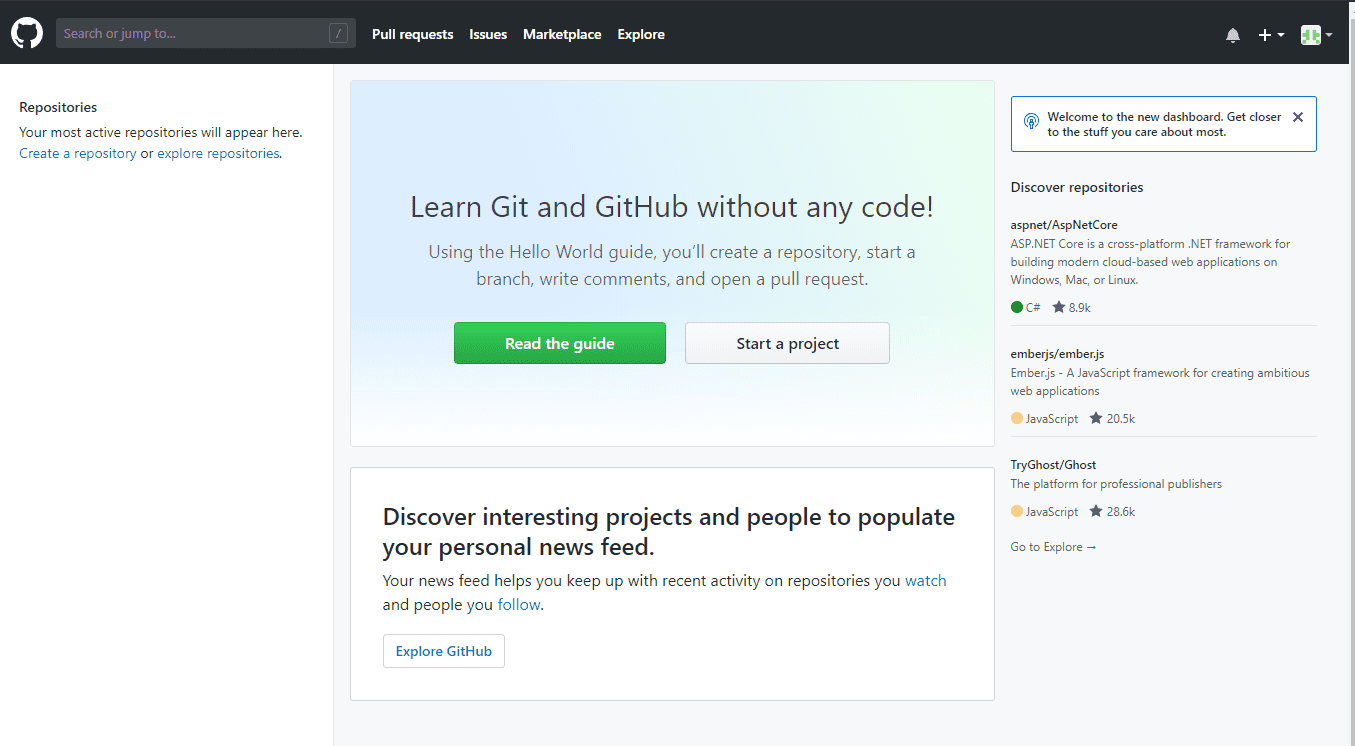Screen dimensions: 1355x746
Task: Open the user avatar menu
Action: 1316,35
